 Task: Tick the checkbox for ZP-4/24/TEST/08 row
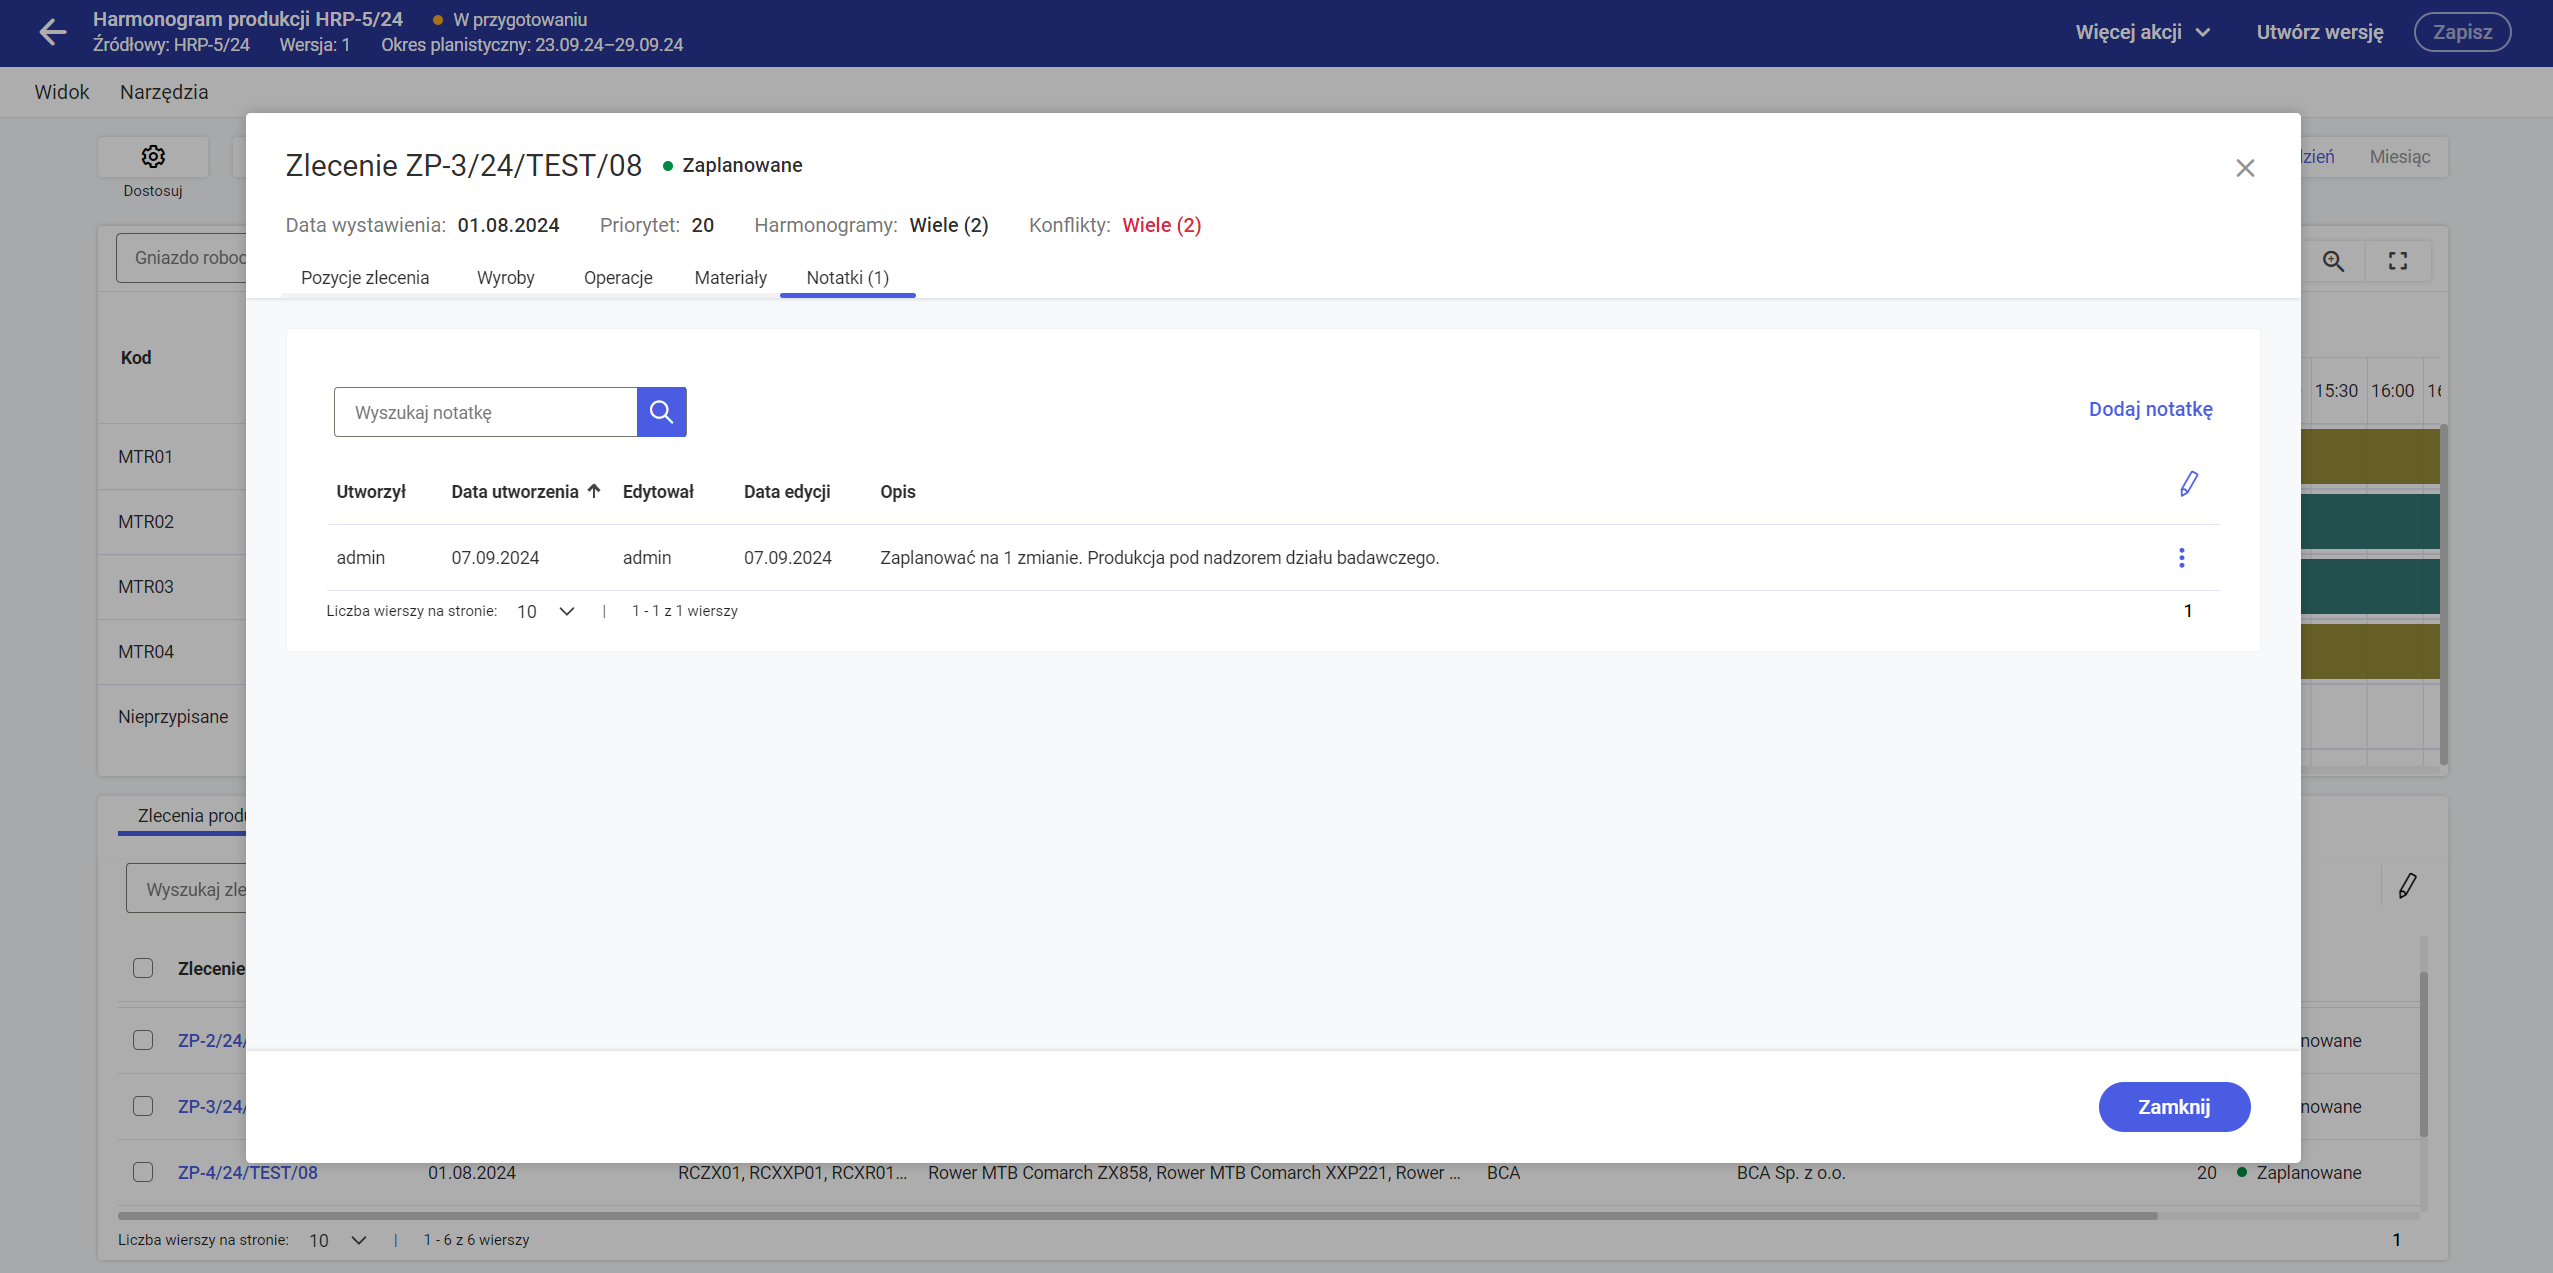(143, 1172)
